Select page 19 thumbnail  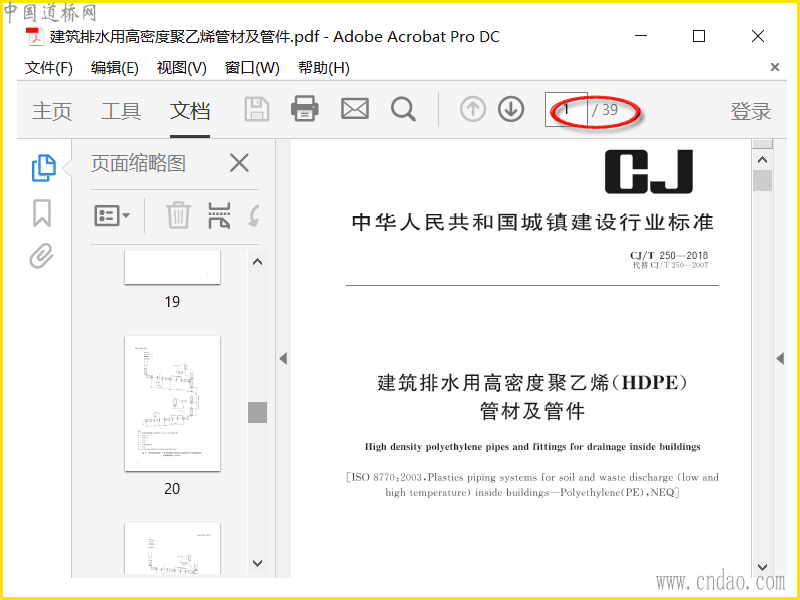172,267
